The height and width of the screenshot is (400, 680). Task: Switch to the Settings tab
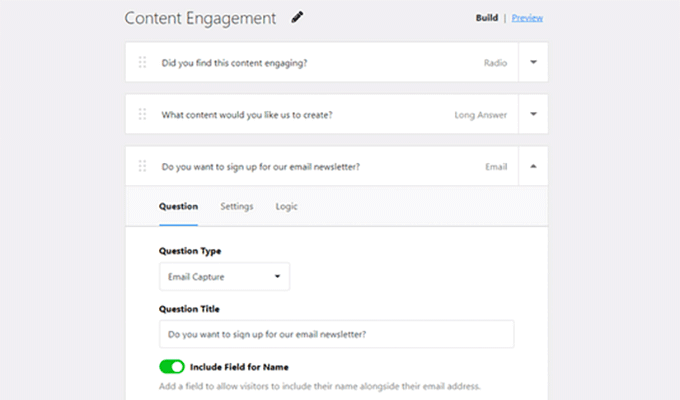(236, 207)
